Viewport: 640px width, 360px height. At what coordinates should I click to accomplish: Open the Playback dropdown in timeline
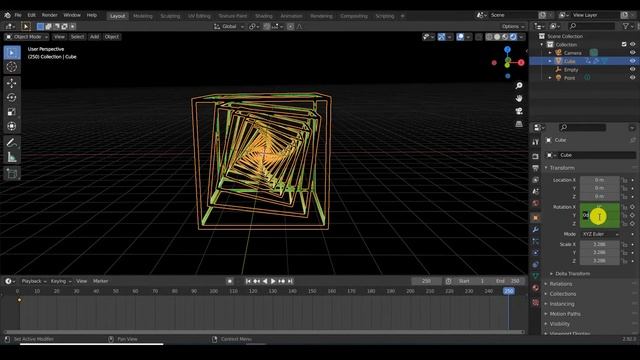click(x=33, y=281)
